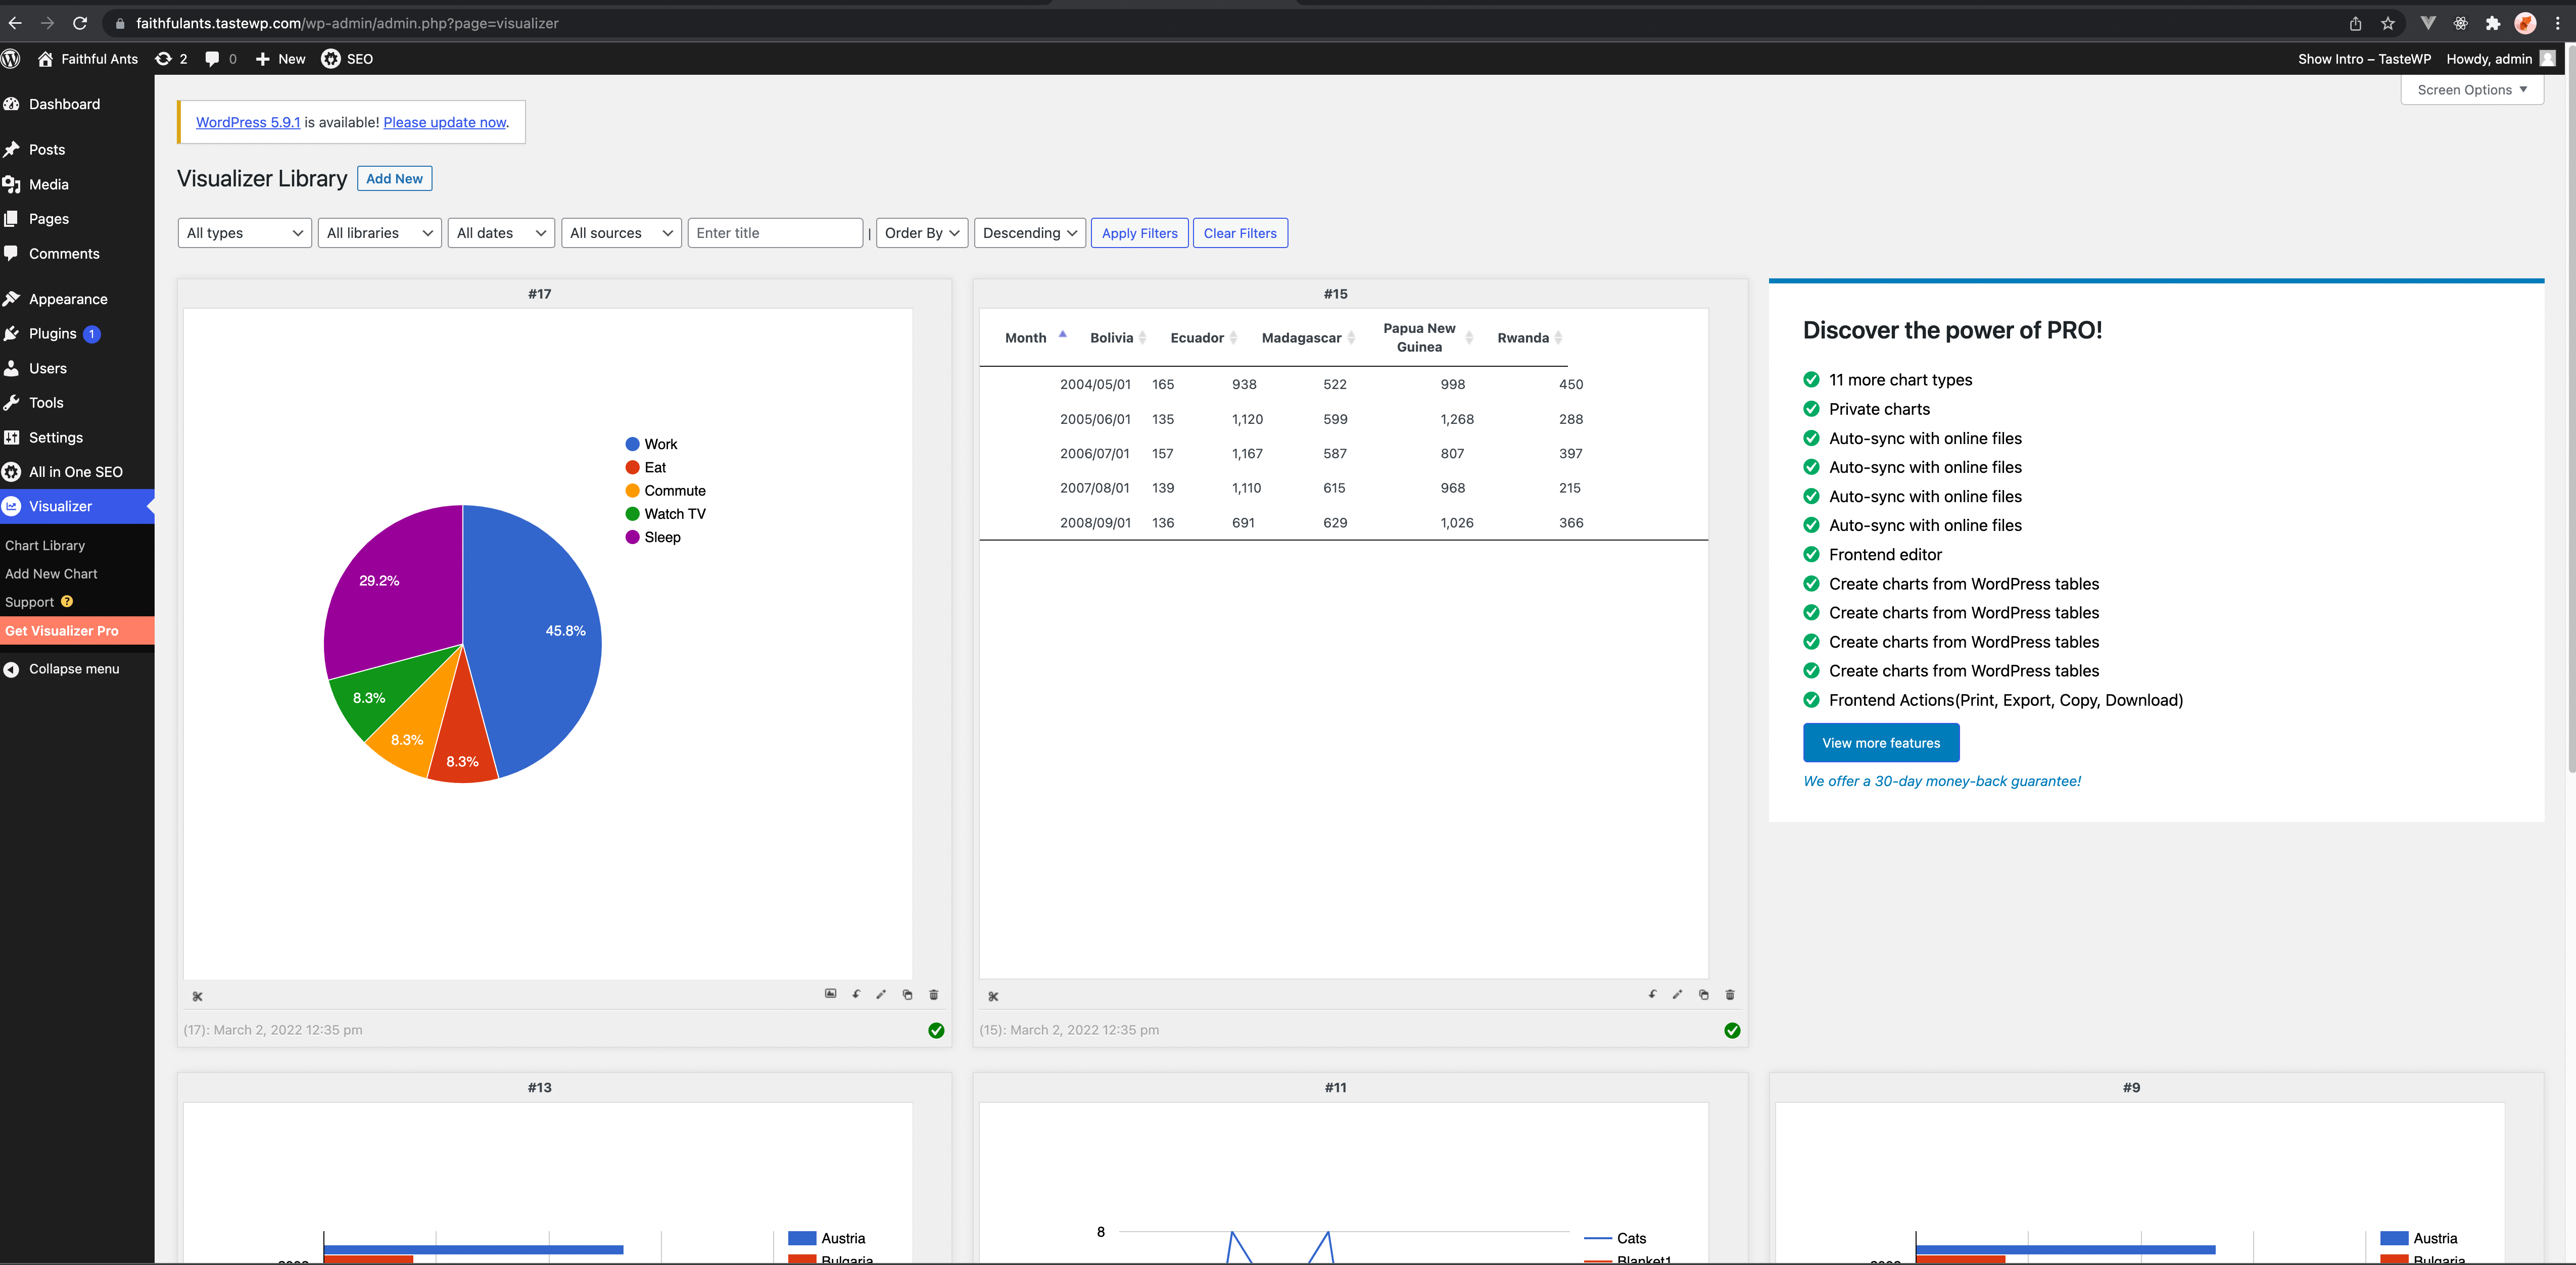Go to the Plugins menu in the sidebar
2576x1265 pixels.
coord(53,334)
